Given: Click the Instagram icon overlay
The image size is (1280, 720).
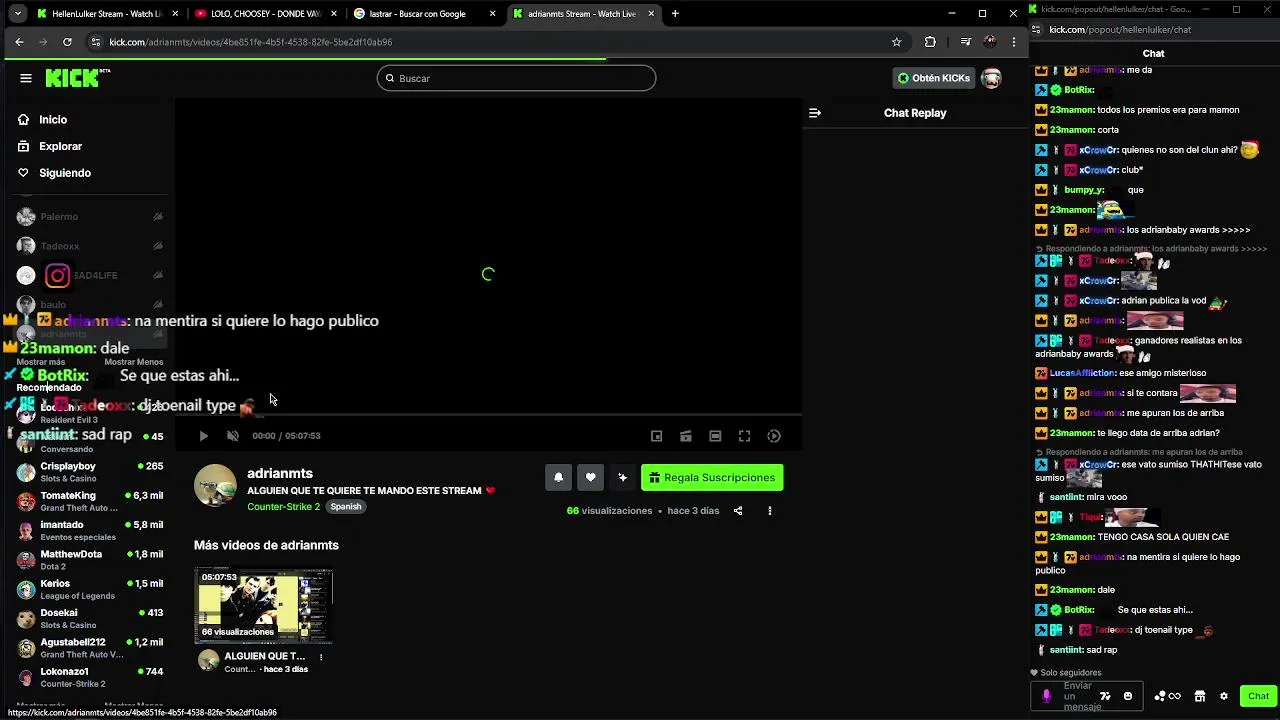Looking at the screenshot, I should pyautogui.click(x=57, y=275).
